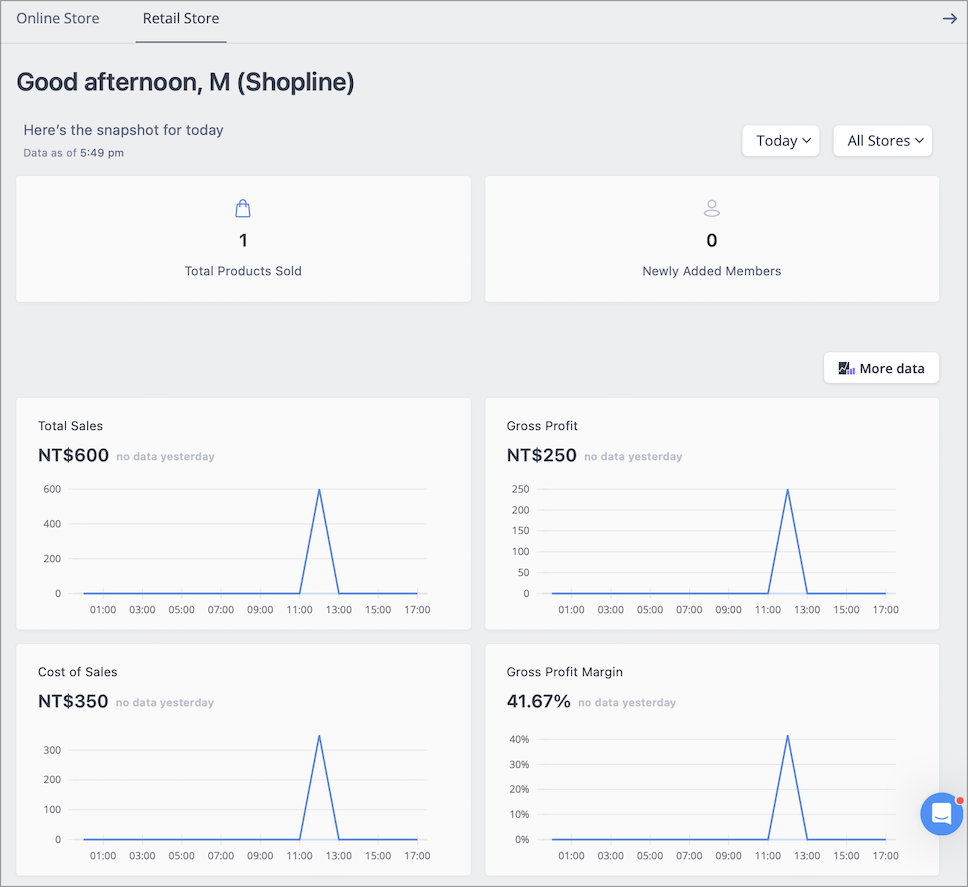Image resolution: width=968 pixels, height=887 pixels.
Task: Click the Total Products Sold count of 1
Action: [243, 240]
